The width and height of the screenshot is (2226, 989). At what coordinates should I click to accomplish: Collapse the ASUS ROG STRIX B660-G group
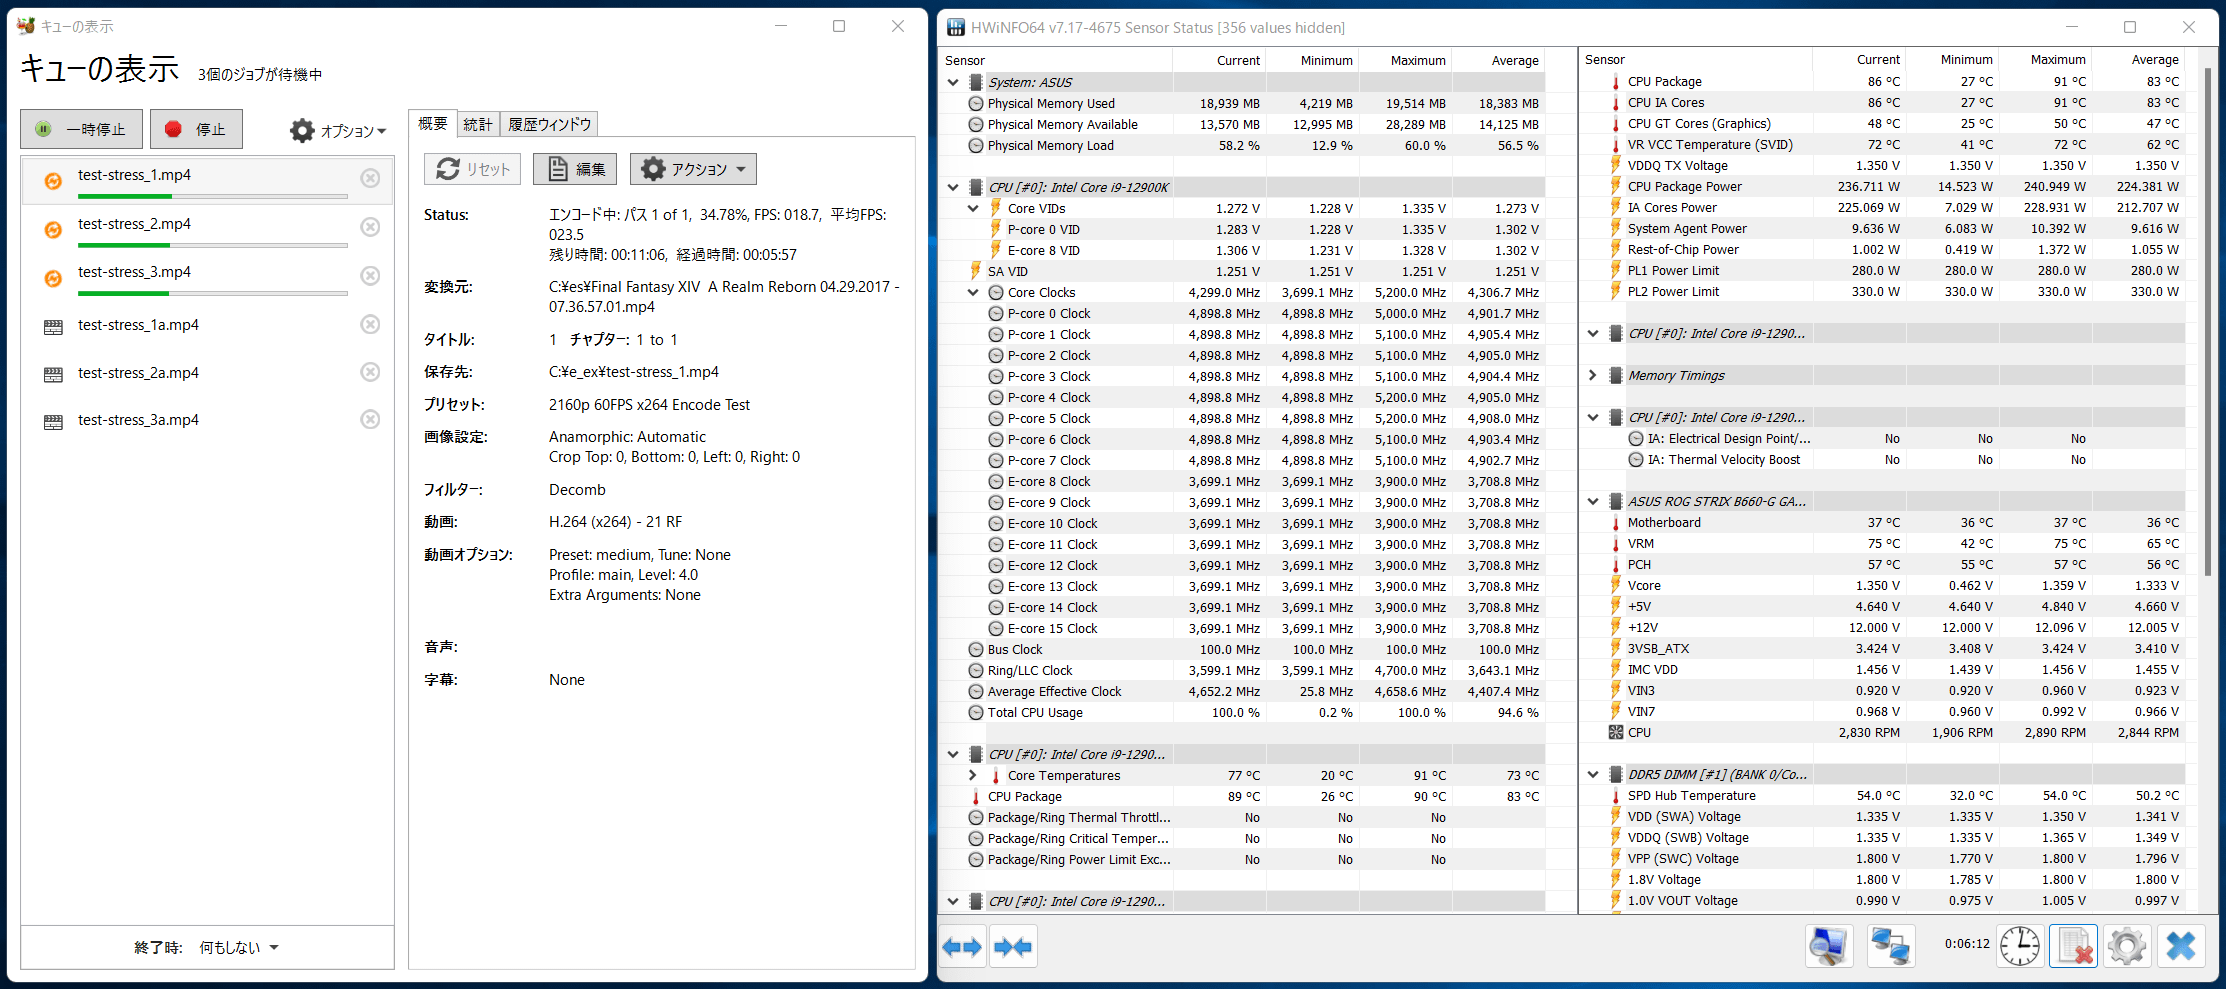tap(1593, 501)
